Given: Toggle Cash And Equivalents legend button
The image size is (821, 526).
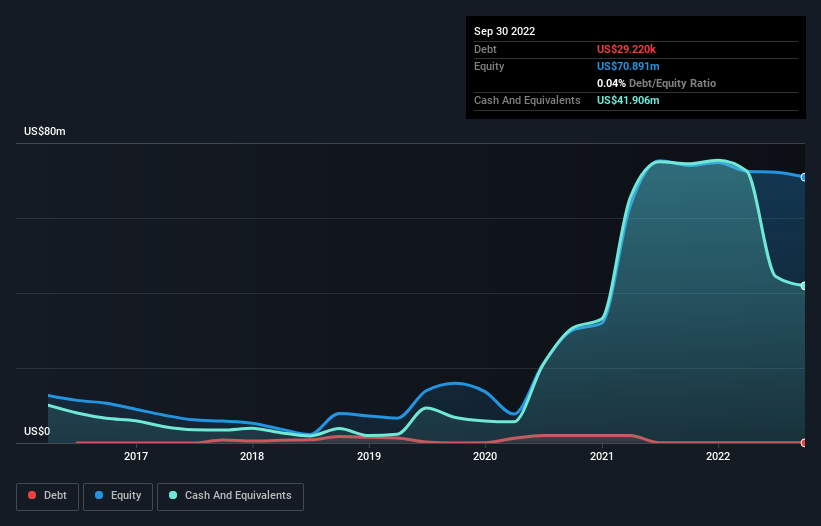Looking at the screenshot, I should pyautogui.click(x=230, y=496).
